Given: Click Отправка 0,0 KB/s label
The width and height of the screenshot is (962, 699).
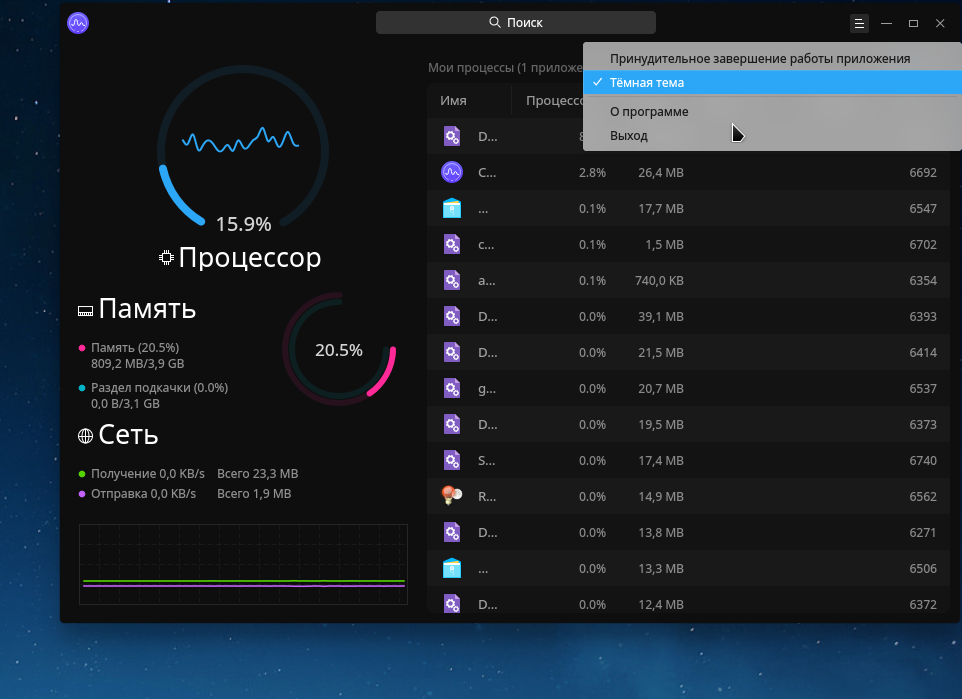Looking at the screenshot, I should [144, 494].
